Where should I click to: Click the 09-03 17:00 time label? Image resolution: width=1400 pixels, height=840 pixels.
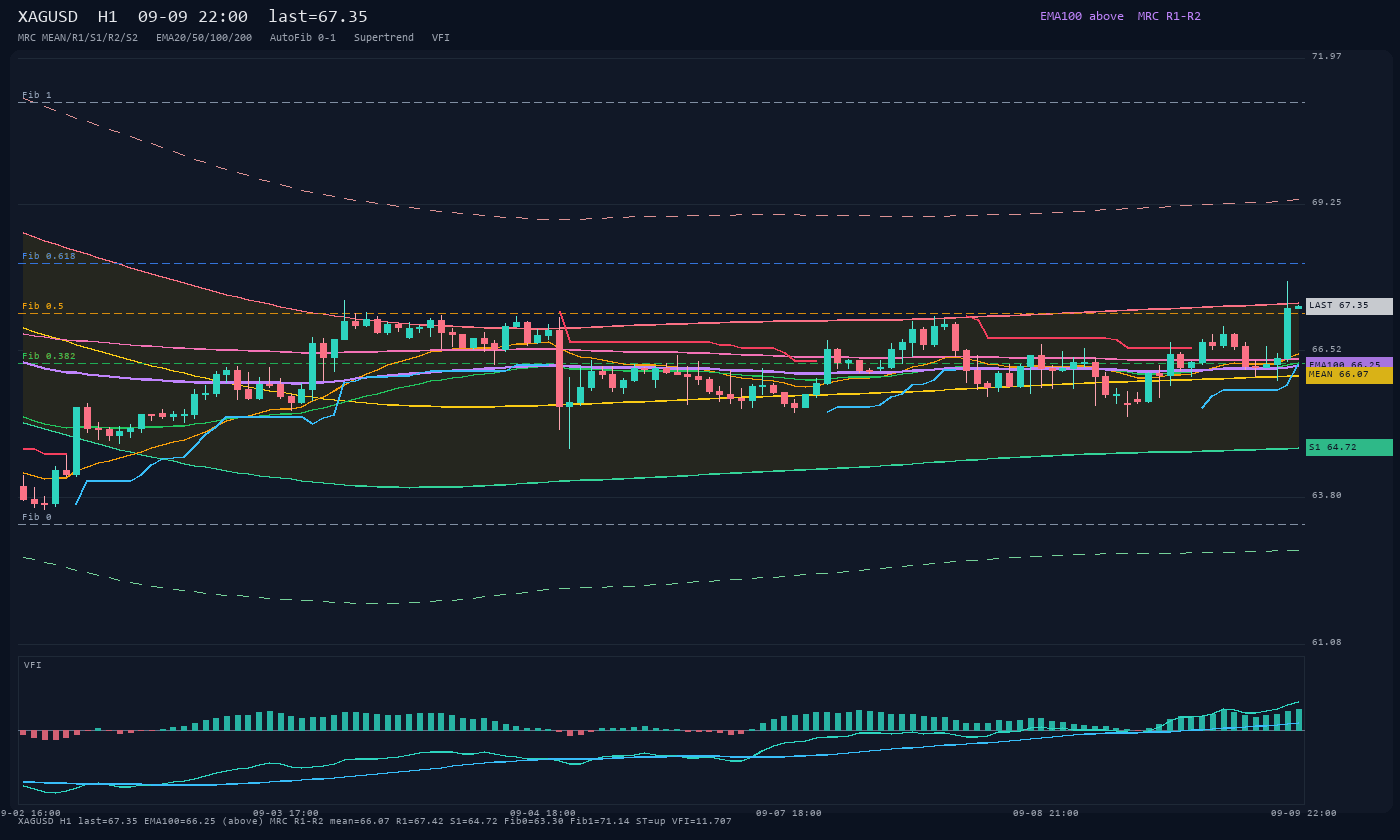[x=286, y=814]
